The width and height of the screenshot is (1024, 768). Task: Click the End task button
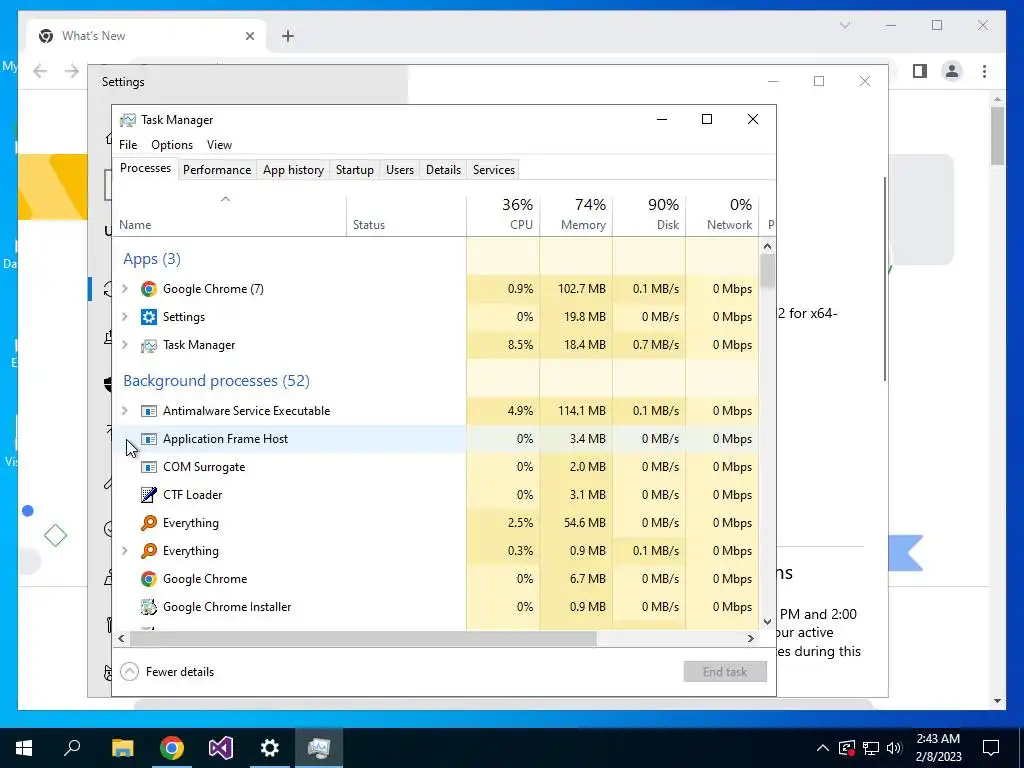(725, 672)
